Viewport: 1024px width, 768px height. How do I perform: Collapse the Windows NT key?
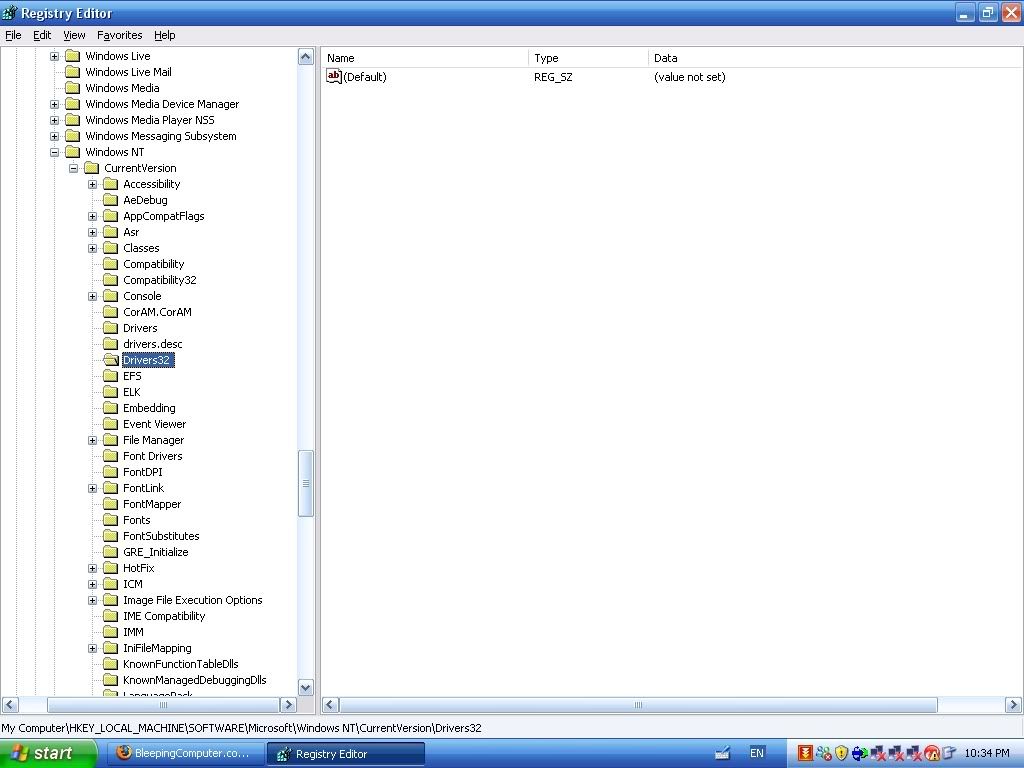pos(55,152)
